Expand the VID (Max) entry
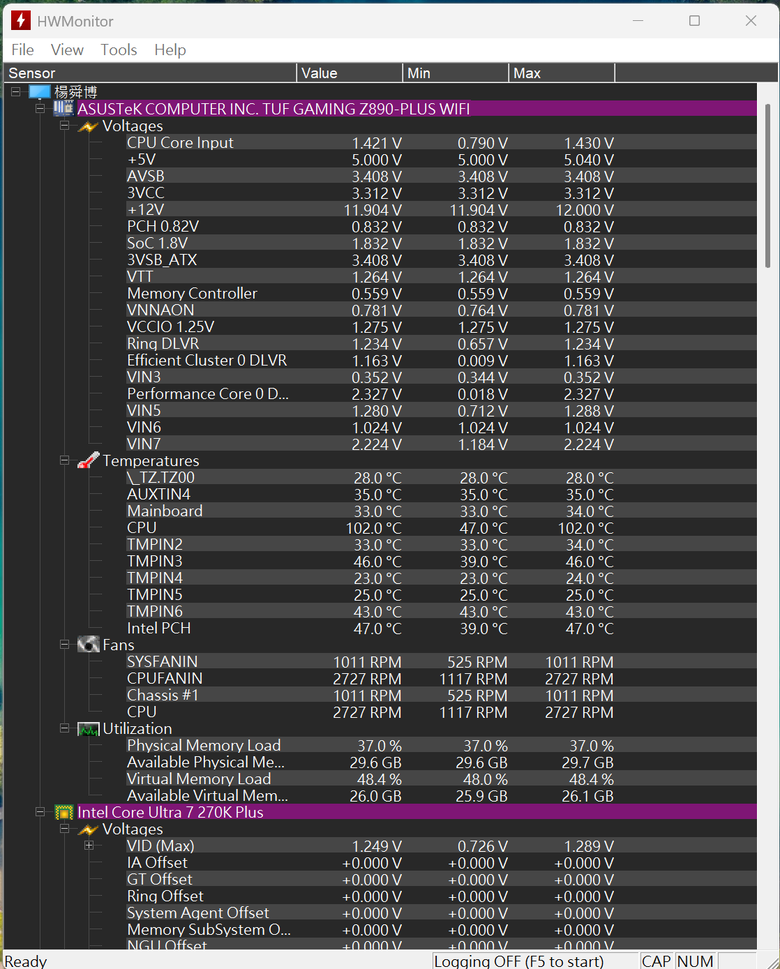The width and height of the screenshot is (780, 969). [89, 845]
